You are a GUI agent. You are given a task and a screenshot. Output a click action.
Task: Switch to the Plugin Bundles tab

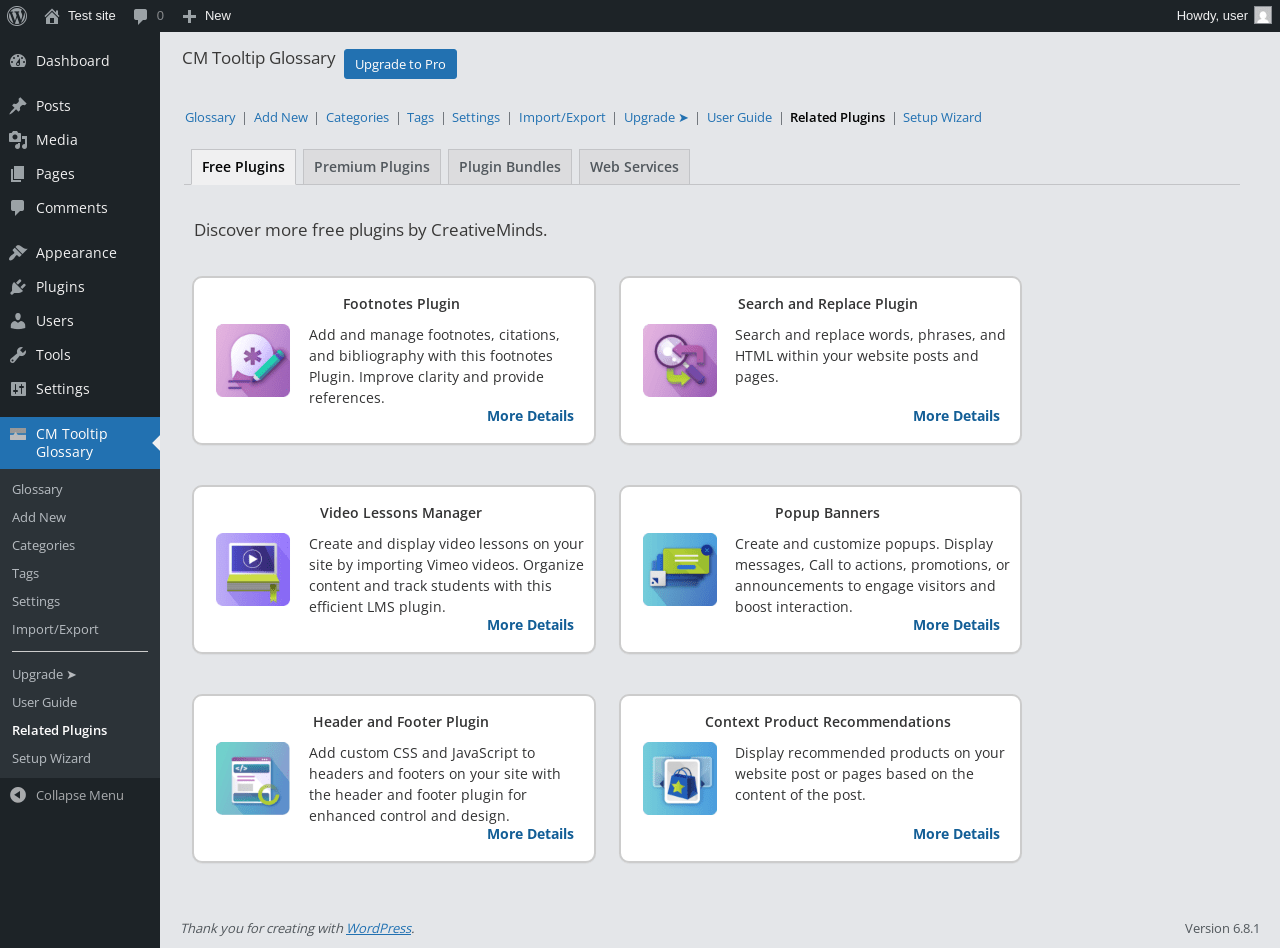point(510,167)
